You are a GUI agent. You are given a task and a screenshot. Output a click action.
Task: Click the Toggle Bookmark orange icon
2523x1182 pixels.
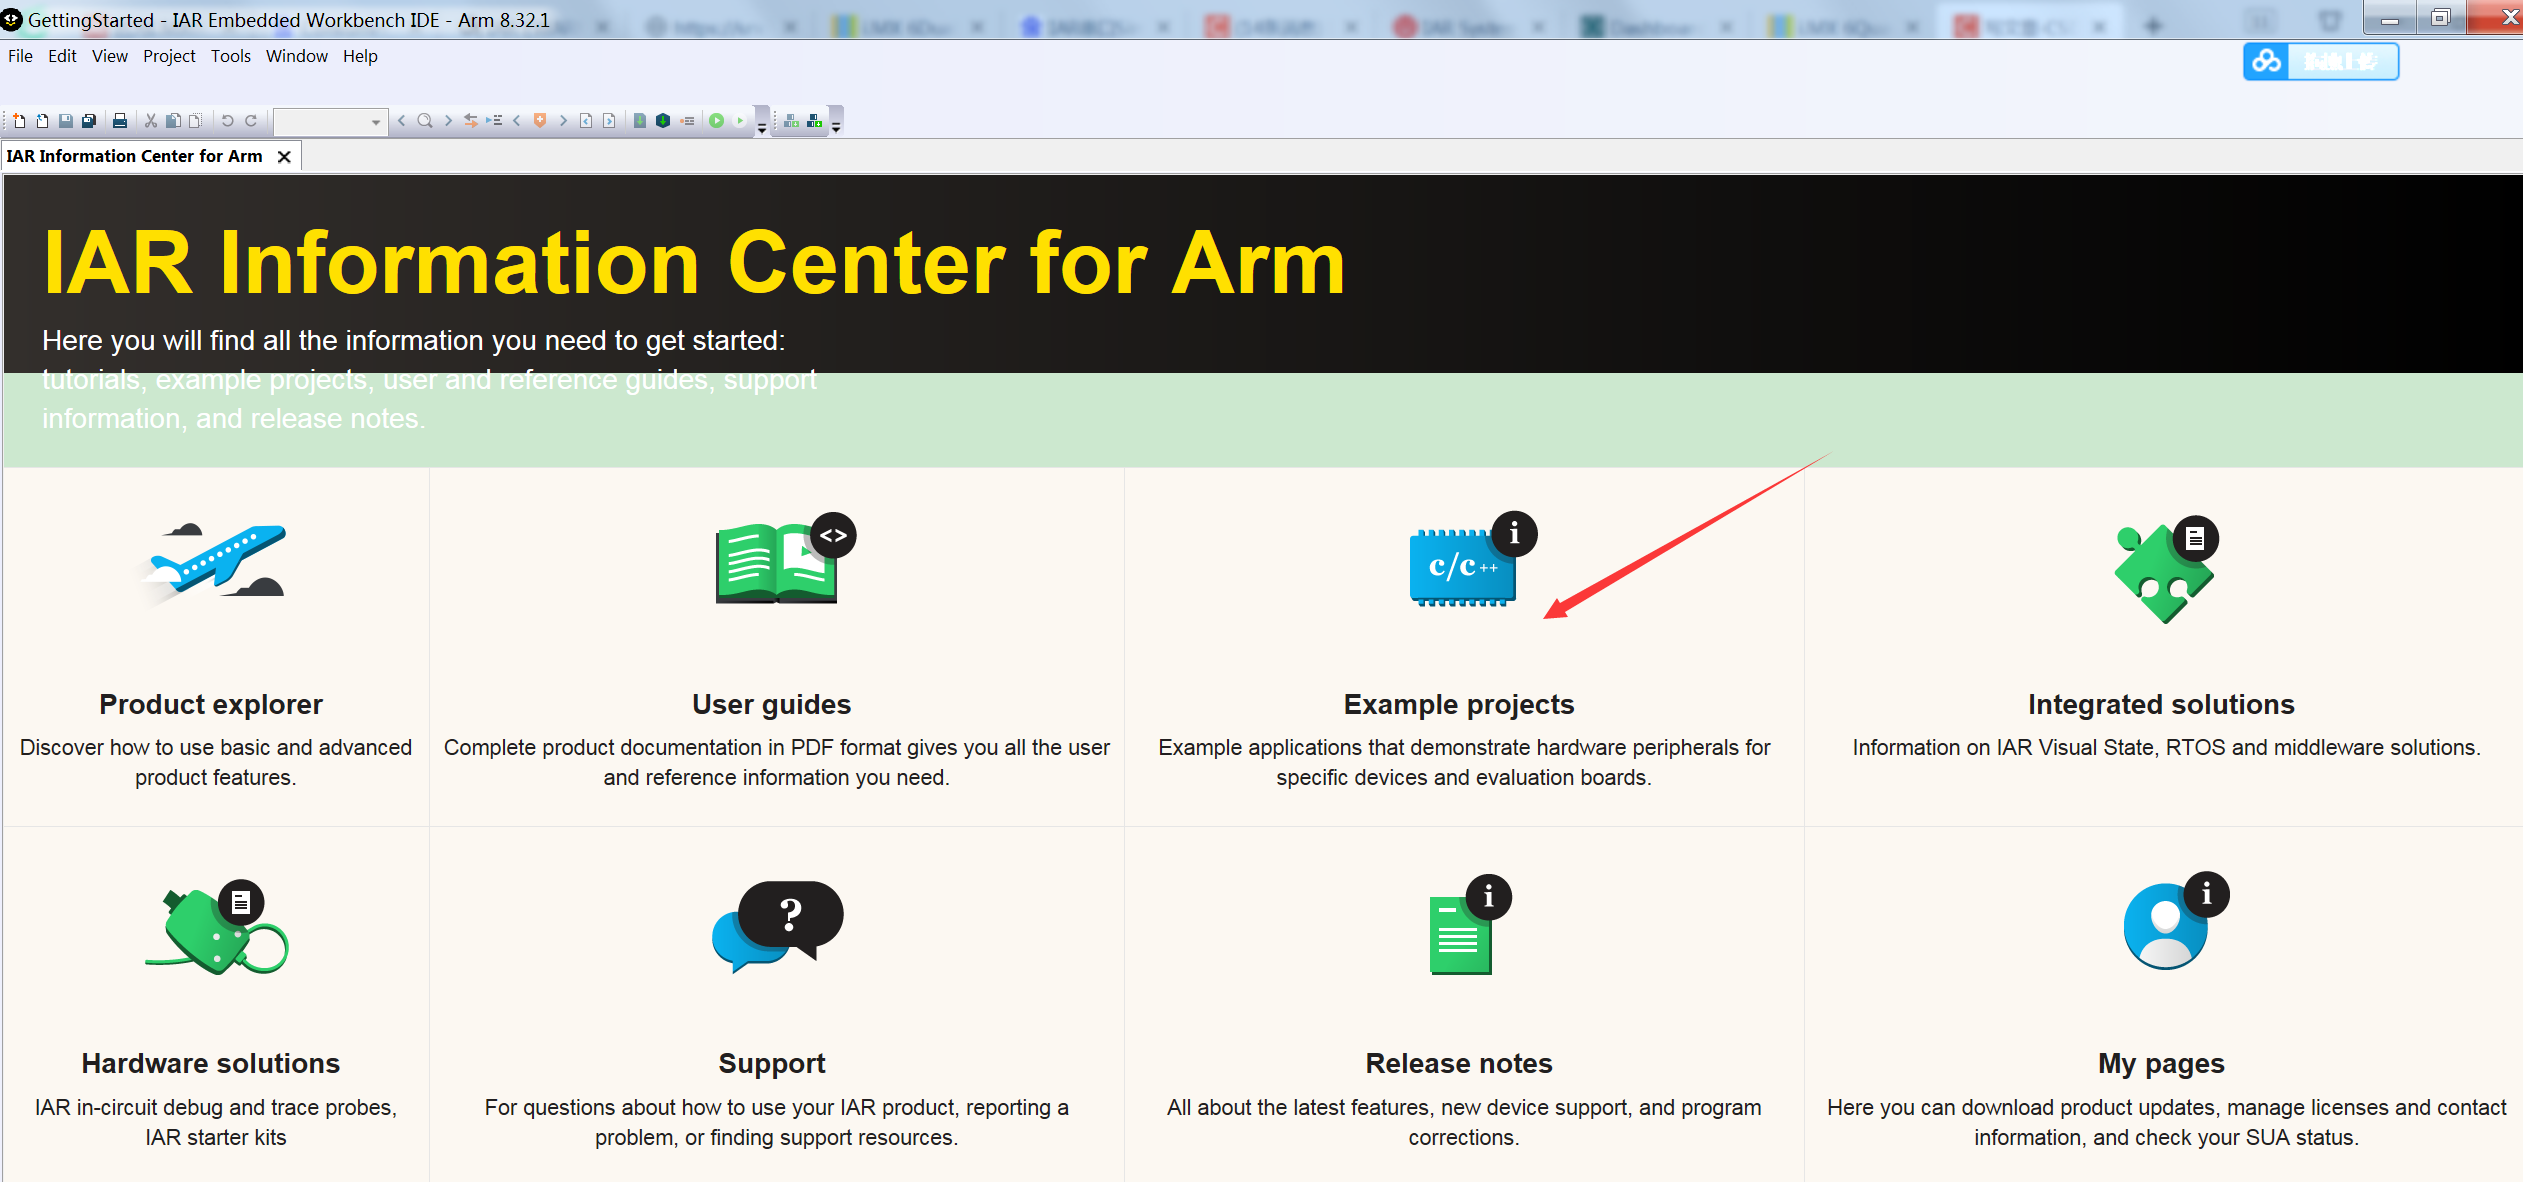point(540,121)
